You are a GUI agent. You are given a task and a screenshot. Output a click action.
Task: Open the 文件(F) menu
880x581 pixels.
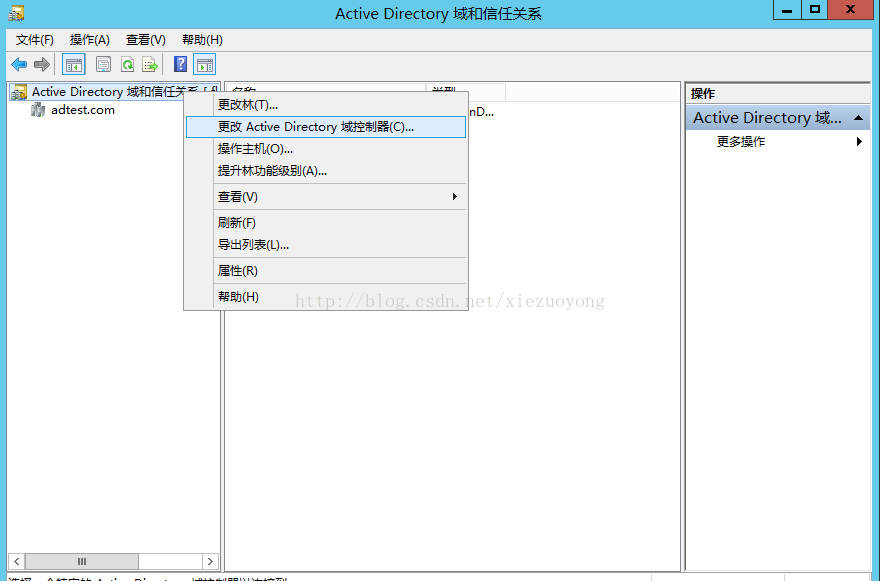point(35,40)
